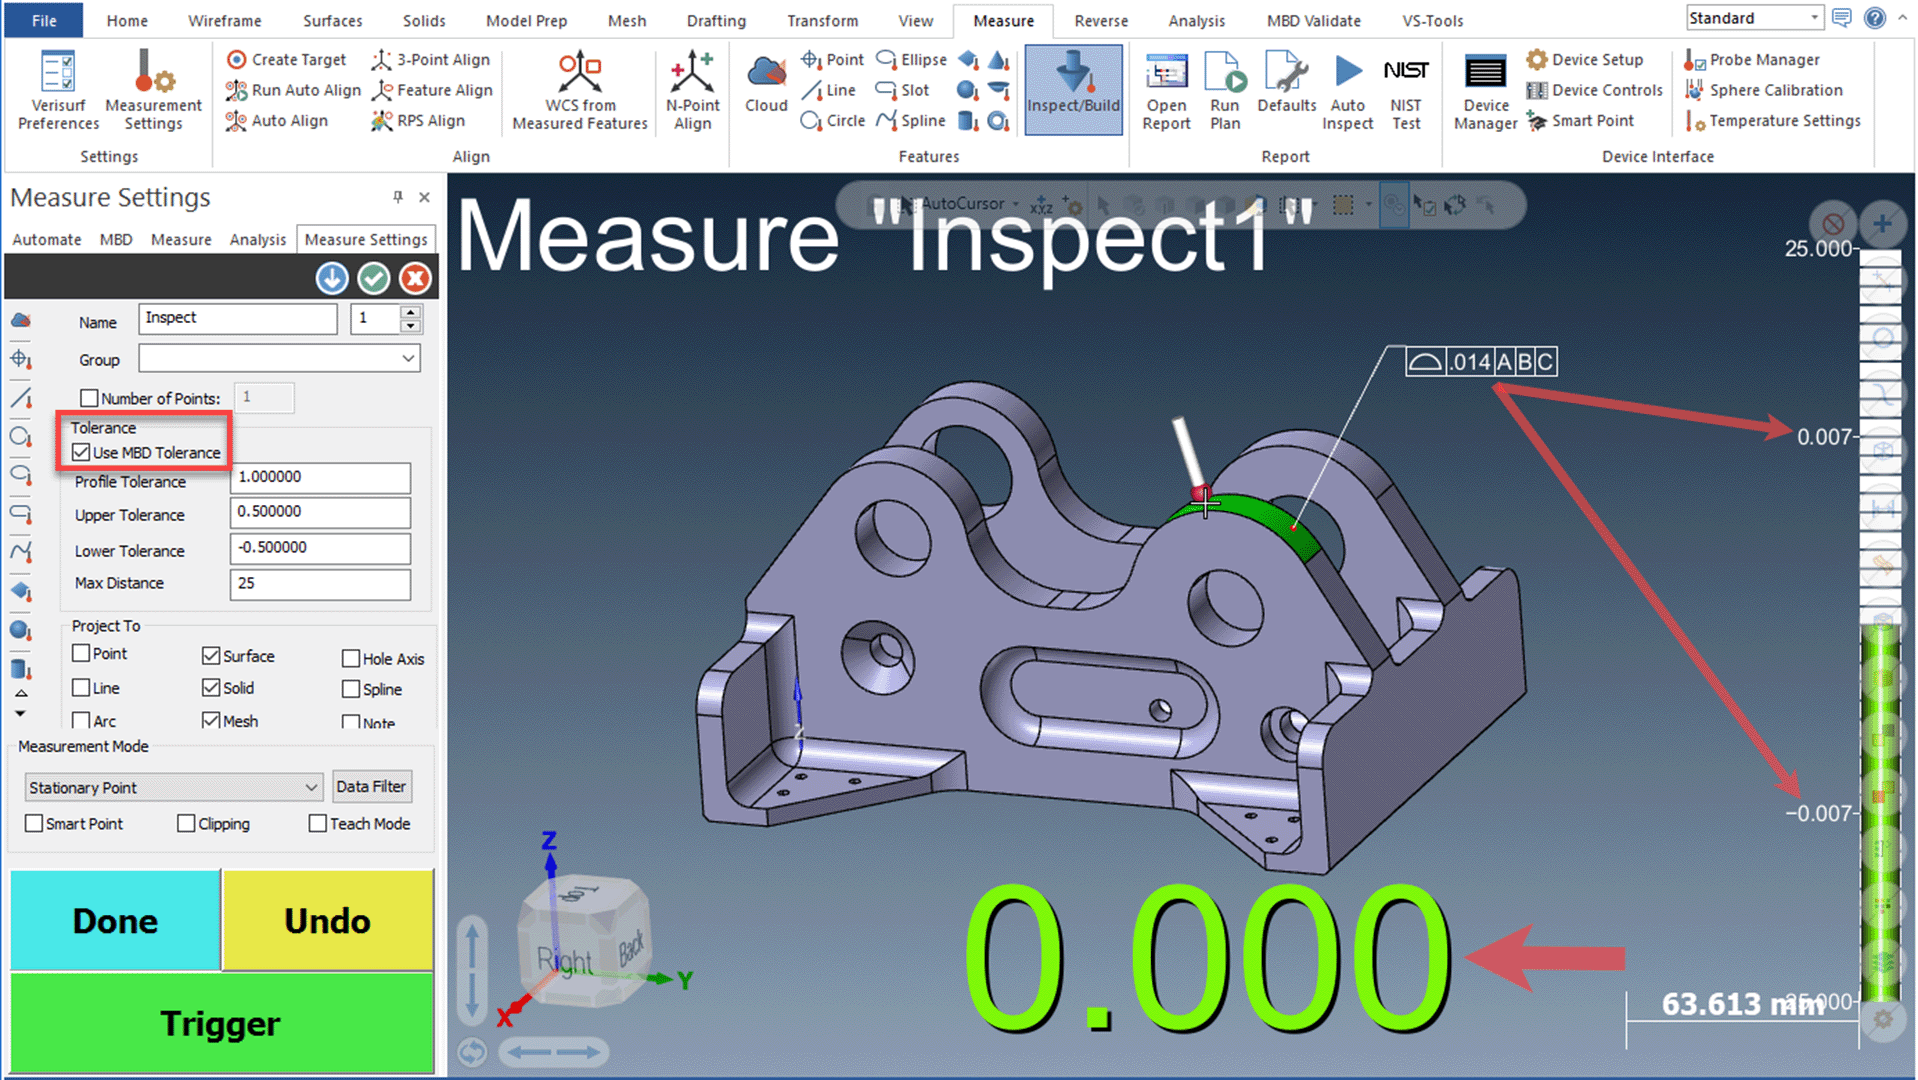
Task: Open the MBD panel tab
Action: pyautogui.click(x=116, y=240)
